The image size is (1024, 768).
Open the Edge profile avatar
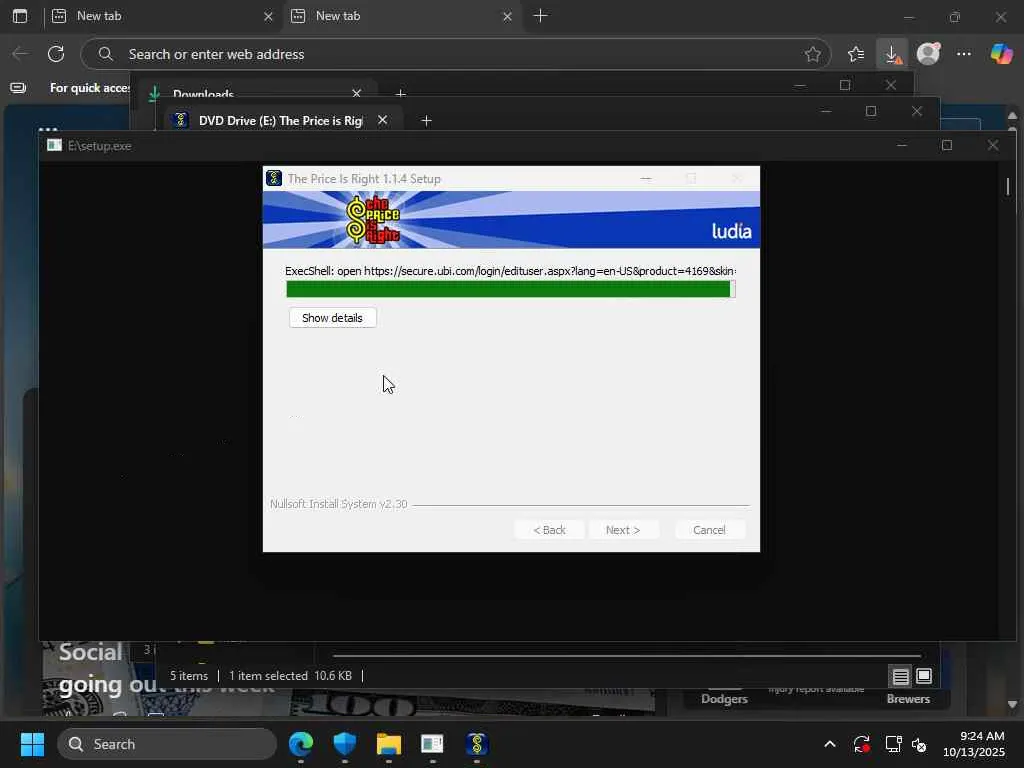pyautogui.click(x=928, y=54)
